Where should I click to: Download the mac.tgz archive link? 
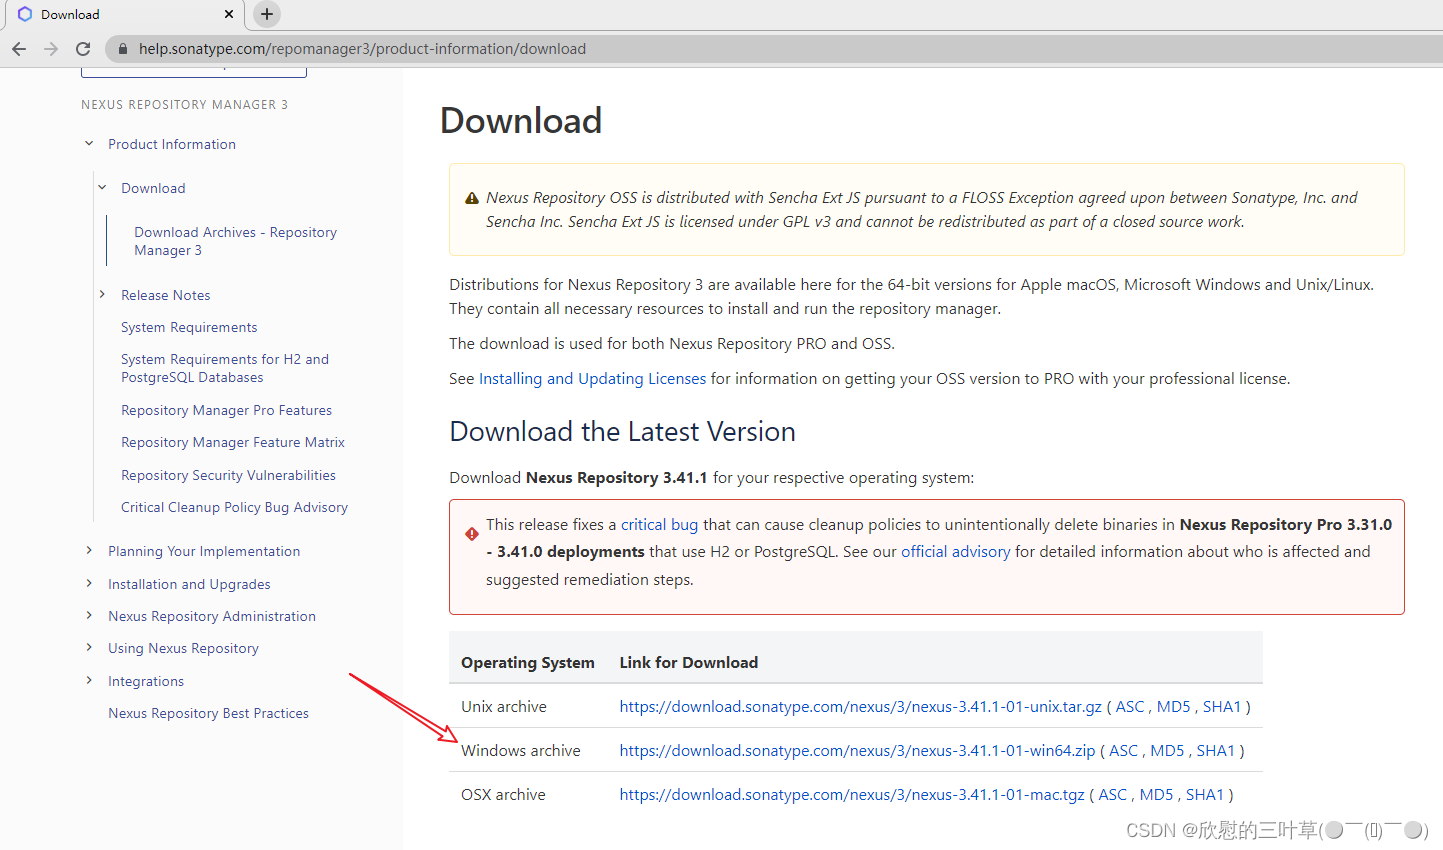point(852,794)
